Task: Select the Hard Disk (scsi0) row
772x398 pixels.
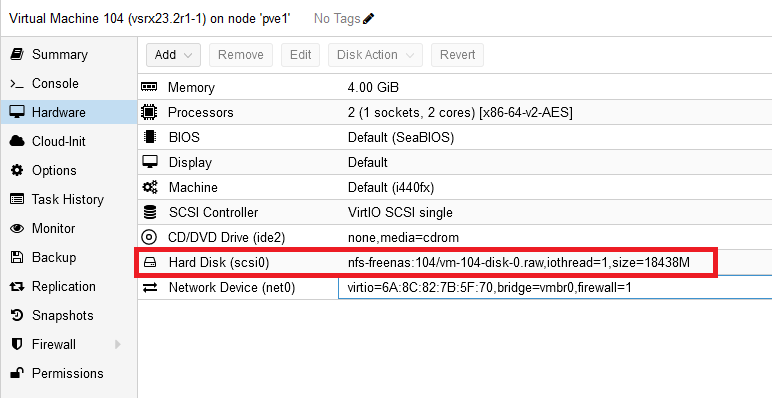Action: coord(455,263)
